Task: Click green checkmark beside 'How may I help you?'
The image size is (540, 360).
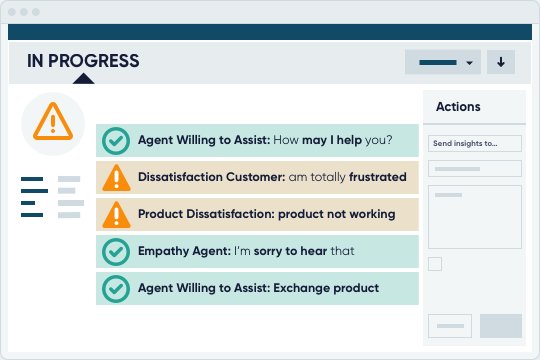Action: [x=116, y=141]
